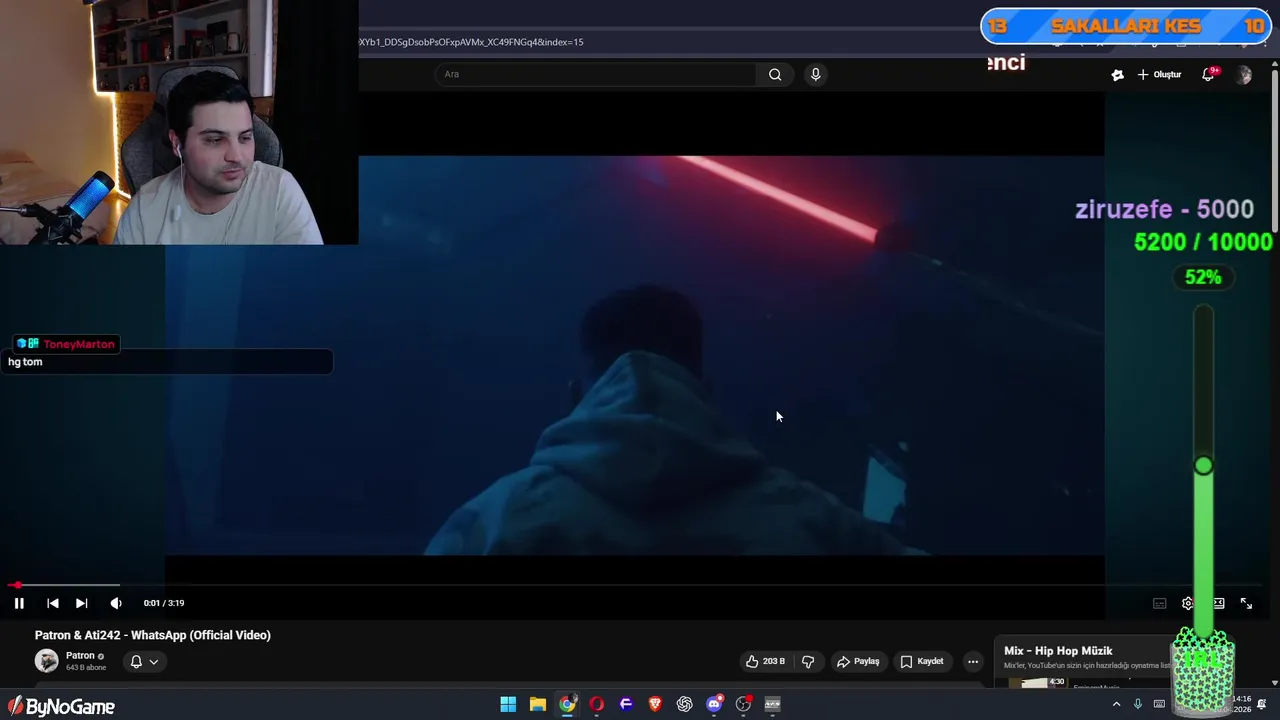Expand channel notification bell dropdown
The width and height of the screenshot is (1280, 720).
(144, 661)
